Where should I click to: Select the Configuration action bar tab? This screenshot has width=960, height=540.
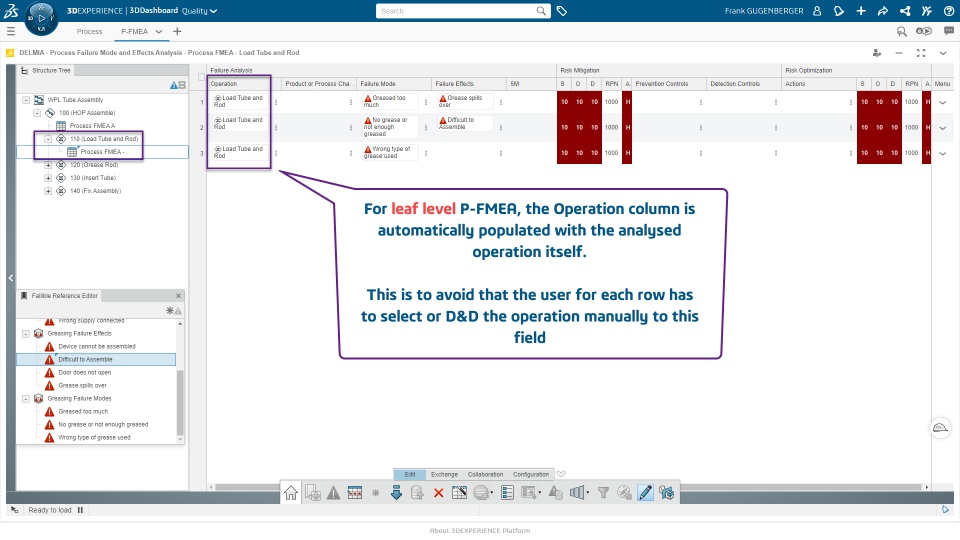click(531, 474)
